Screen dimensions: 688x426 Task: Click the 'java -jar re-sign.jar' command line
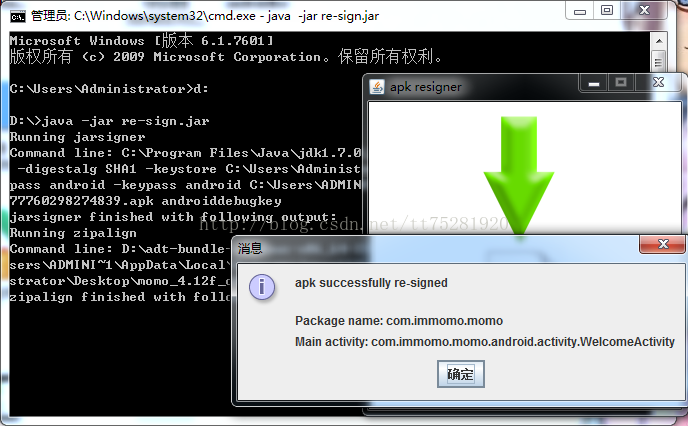(109, 121)
